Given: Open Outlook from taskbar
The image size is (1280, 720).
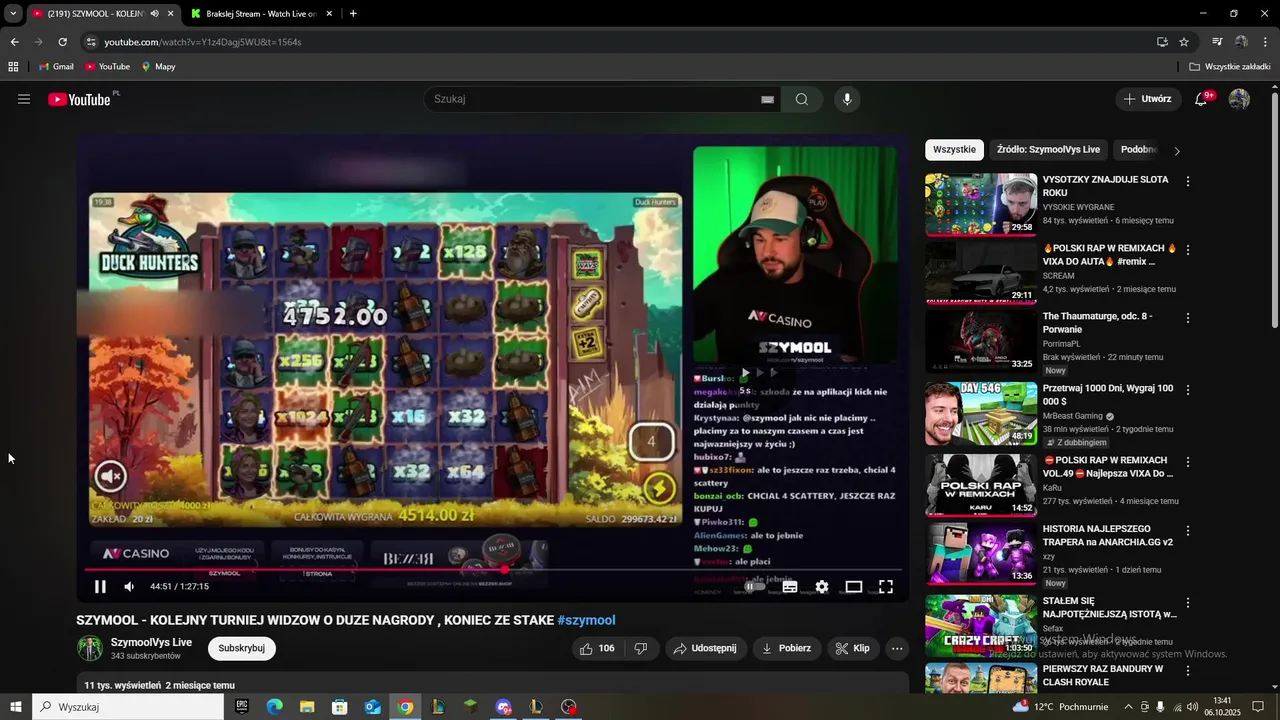Looking at the screenshot, I should click(372, 707).
